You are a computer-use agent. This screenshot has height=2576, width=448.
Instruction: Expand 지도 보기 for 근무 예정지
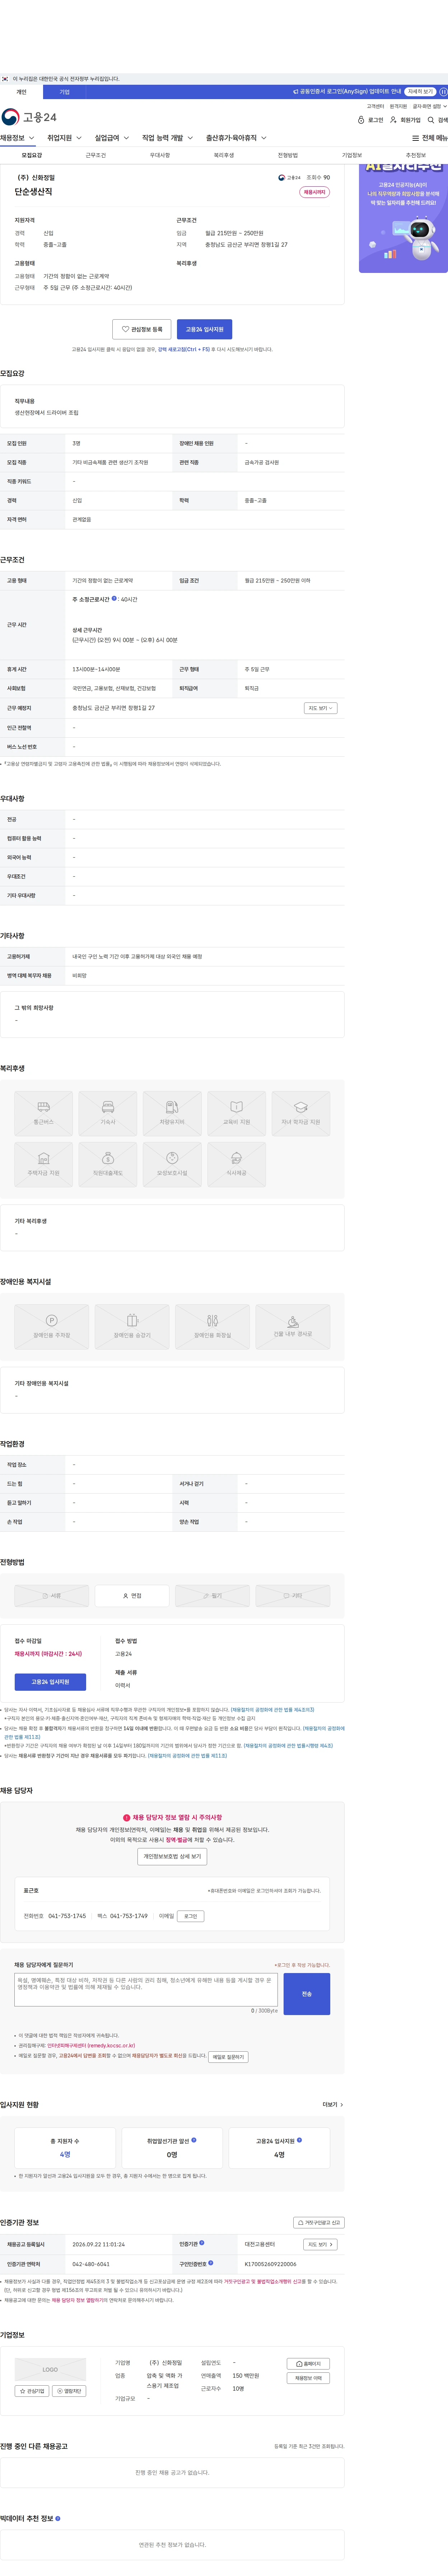[320, 708]
